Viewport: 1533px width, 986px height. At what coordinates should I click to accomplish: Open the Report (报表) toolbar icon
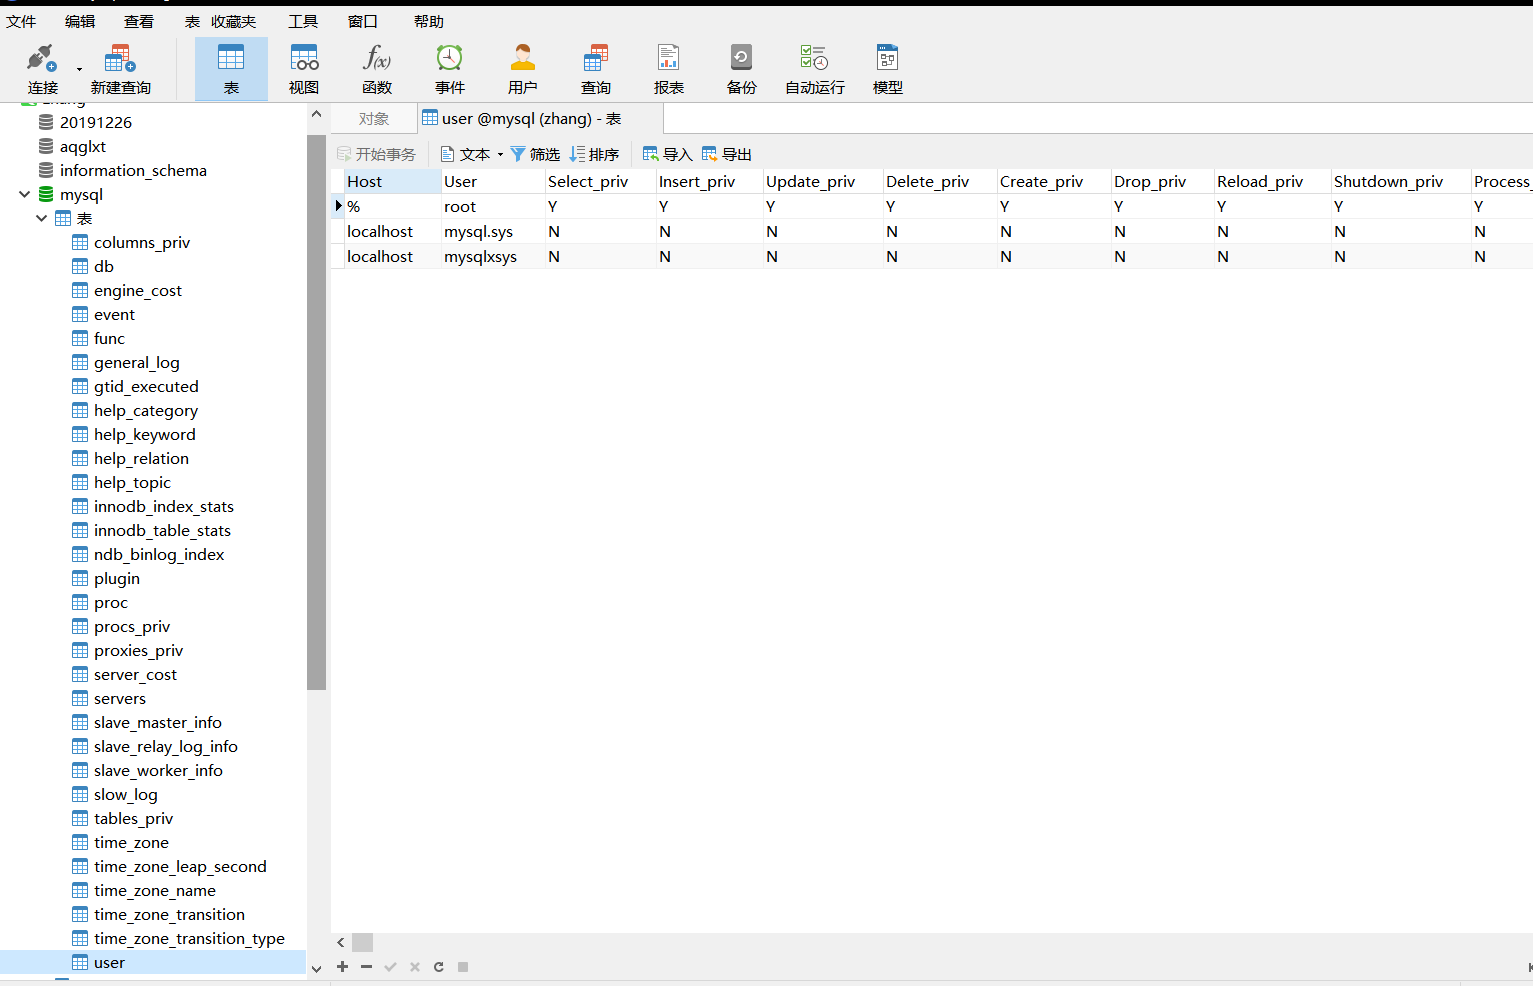click(x=669, y=68)
